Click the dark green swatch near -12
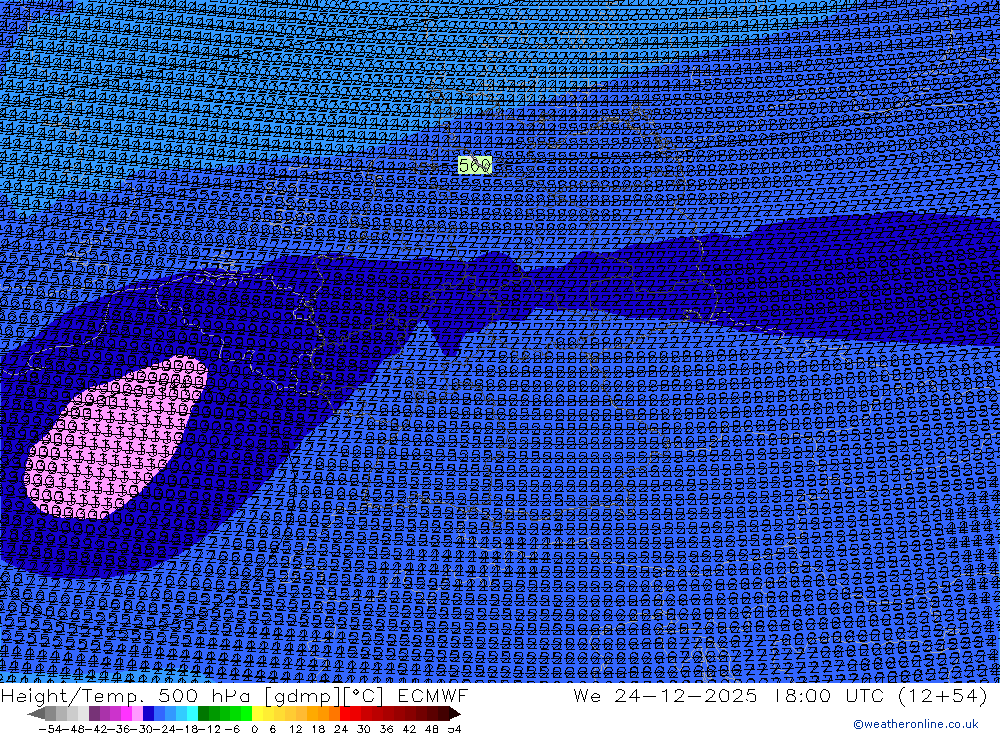The height and width of the screenshot is (733, 1000). pyautogui.click(x=204, y=714)
